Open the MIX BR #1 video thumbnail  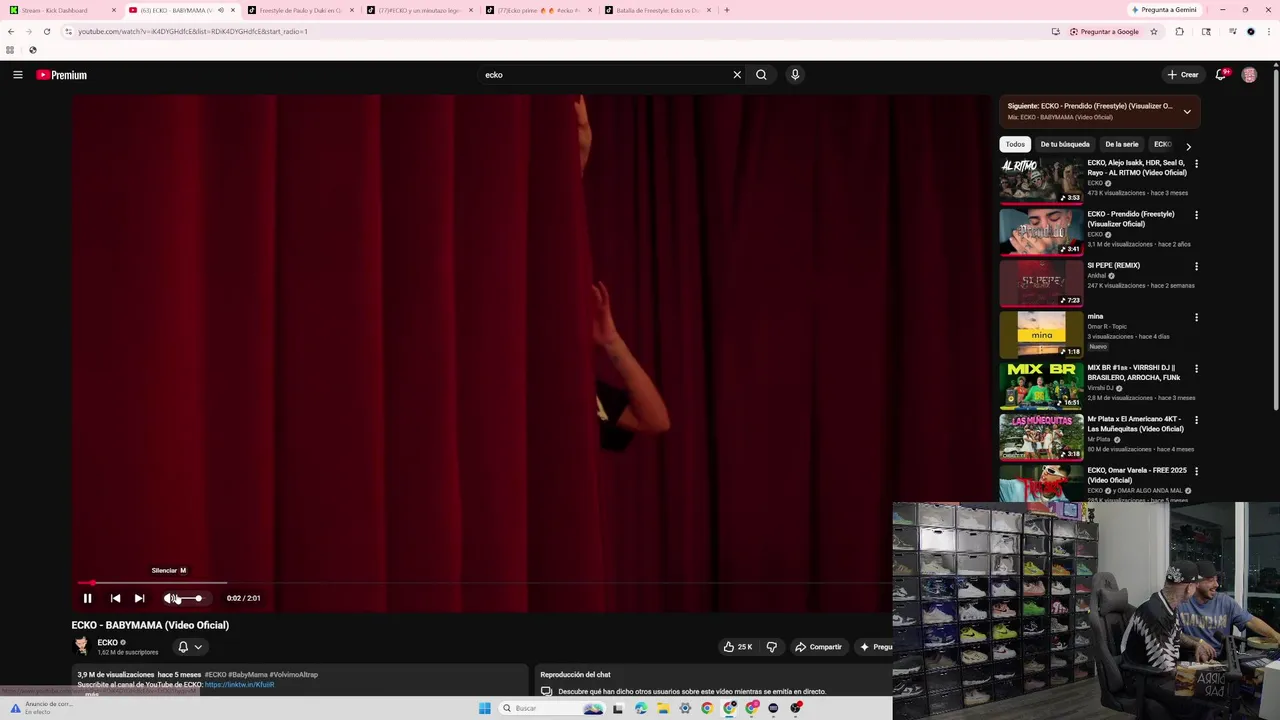[1041, 386]
